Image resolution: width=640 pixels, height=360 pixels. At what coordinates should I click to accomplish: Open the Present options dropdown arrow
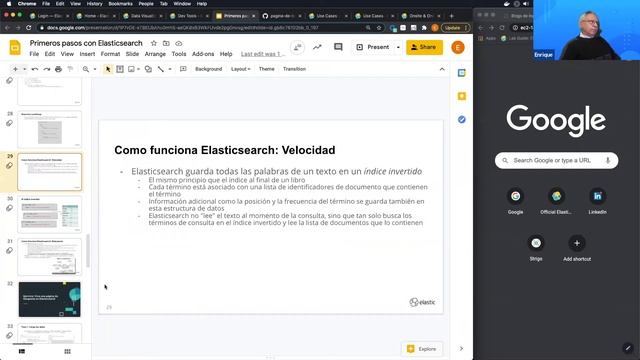(x=398, y=47)
